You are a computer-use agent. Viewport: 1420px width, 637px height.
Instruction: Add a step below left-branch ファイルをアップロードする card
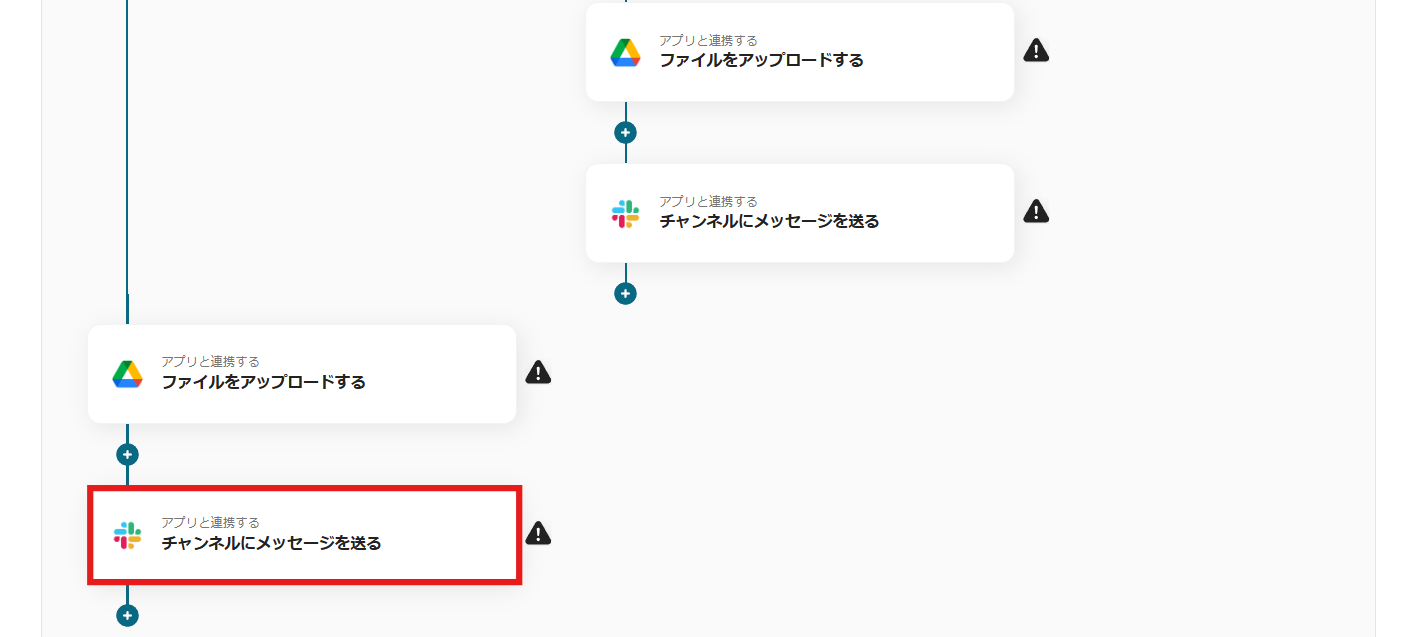coord(127,454)
